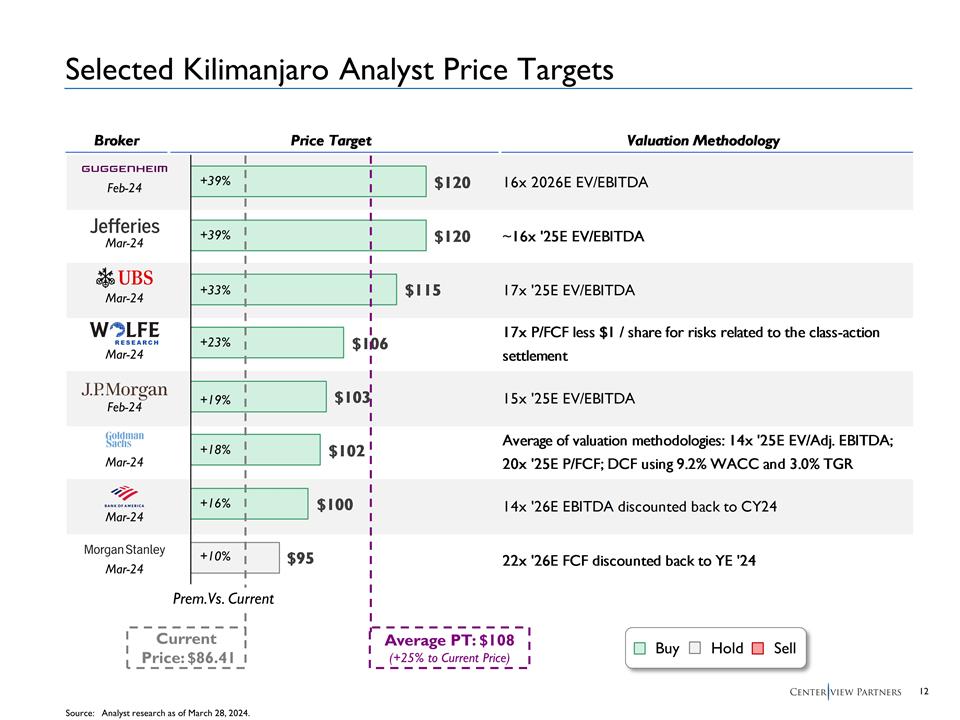
Task: Click the Sell legend label
Action: 785,648
